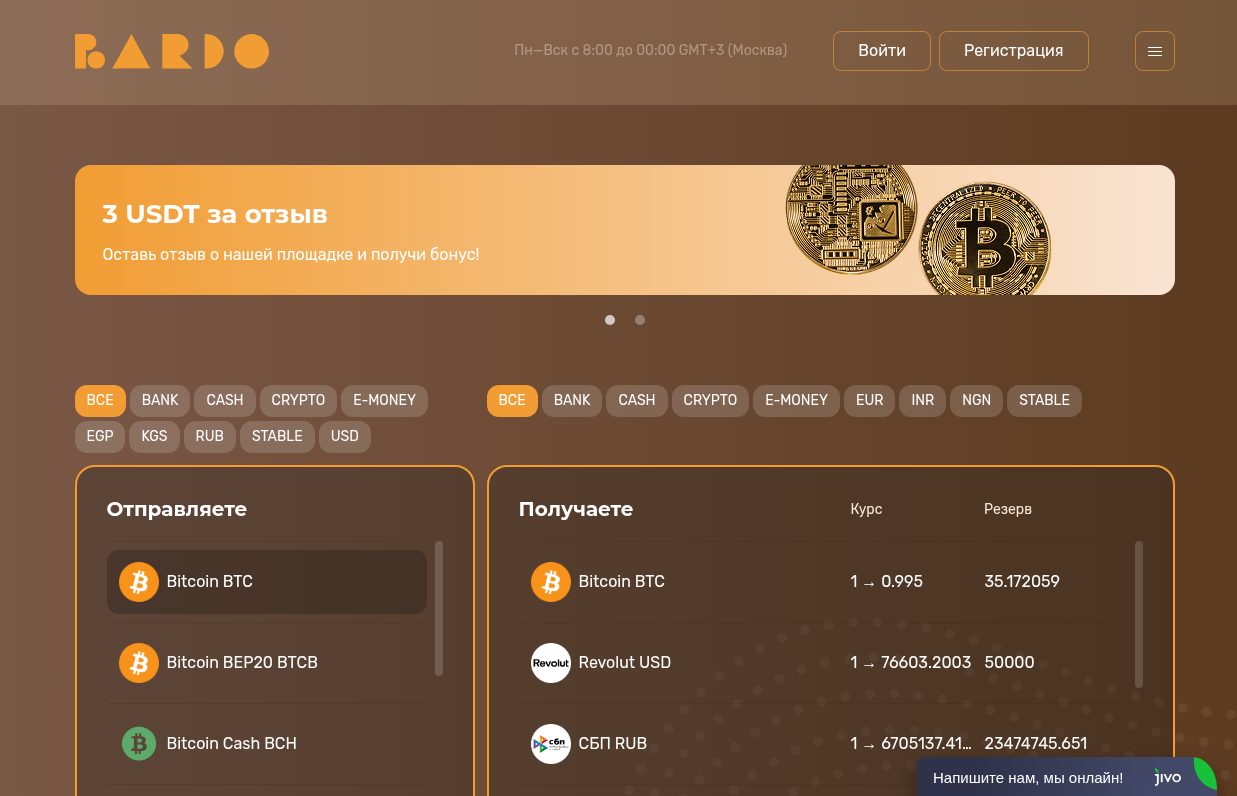Viewport: 1237px width, 796px height.
Task: Click rate '1 → 0.995'
Action: point(887,582)
